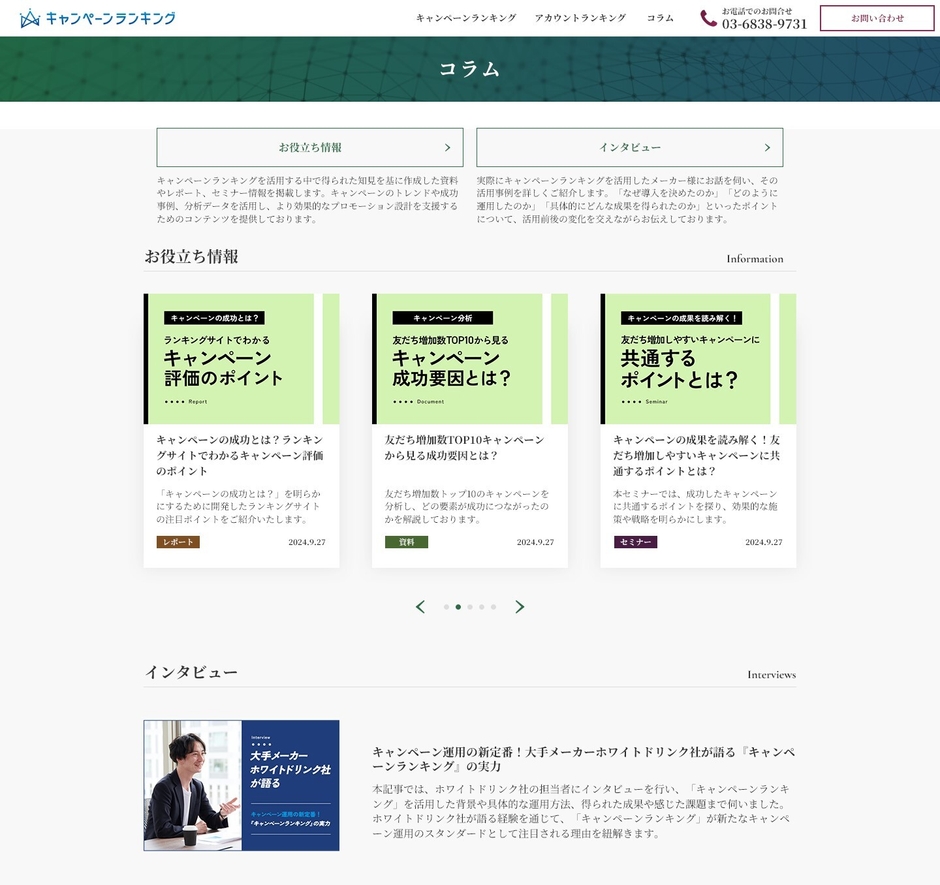The image size is (940, 885).
Task: Click chevron in お役立ち情報 box
Action: click(447, 148)
